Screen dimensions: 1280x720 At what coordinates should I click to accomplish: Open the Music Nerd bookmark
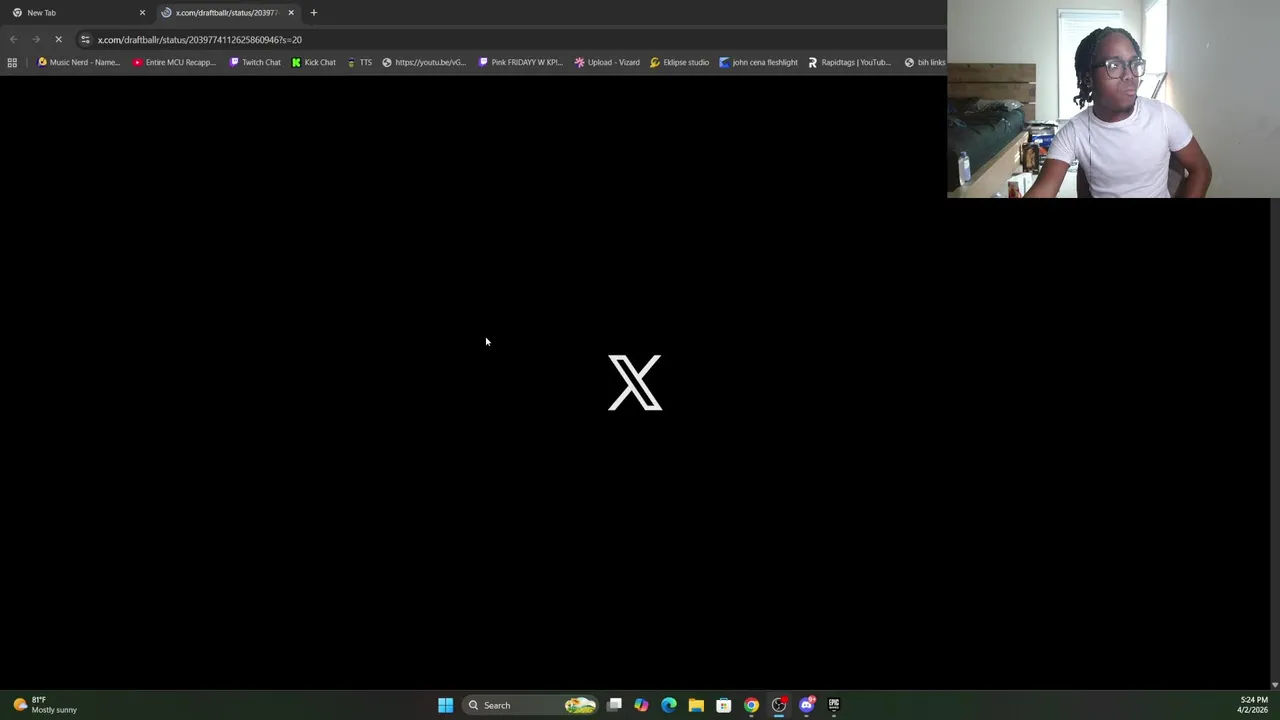(x=78, y=62)
